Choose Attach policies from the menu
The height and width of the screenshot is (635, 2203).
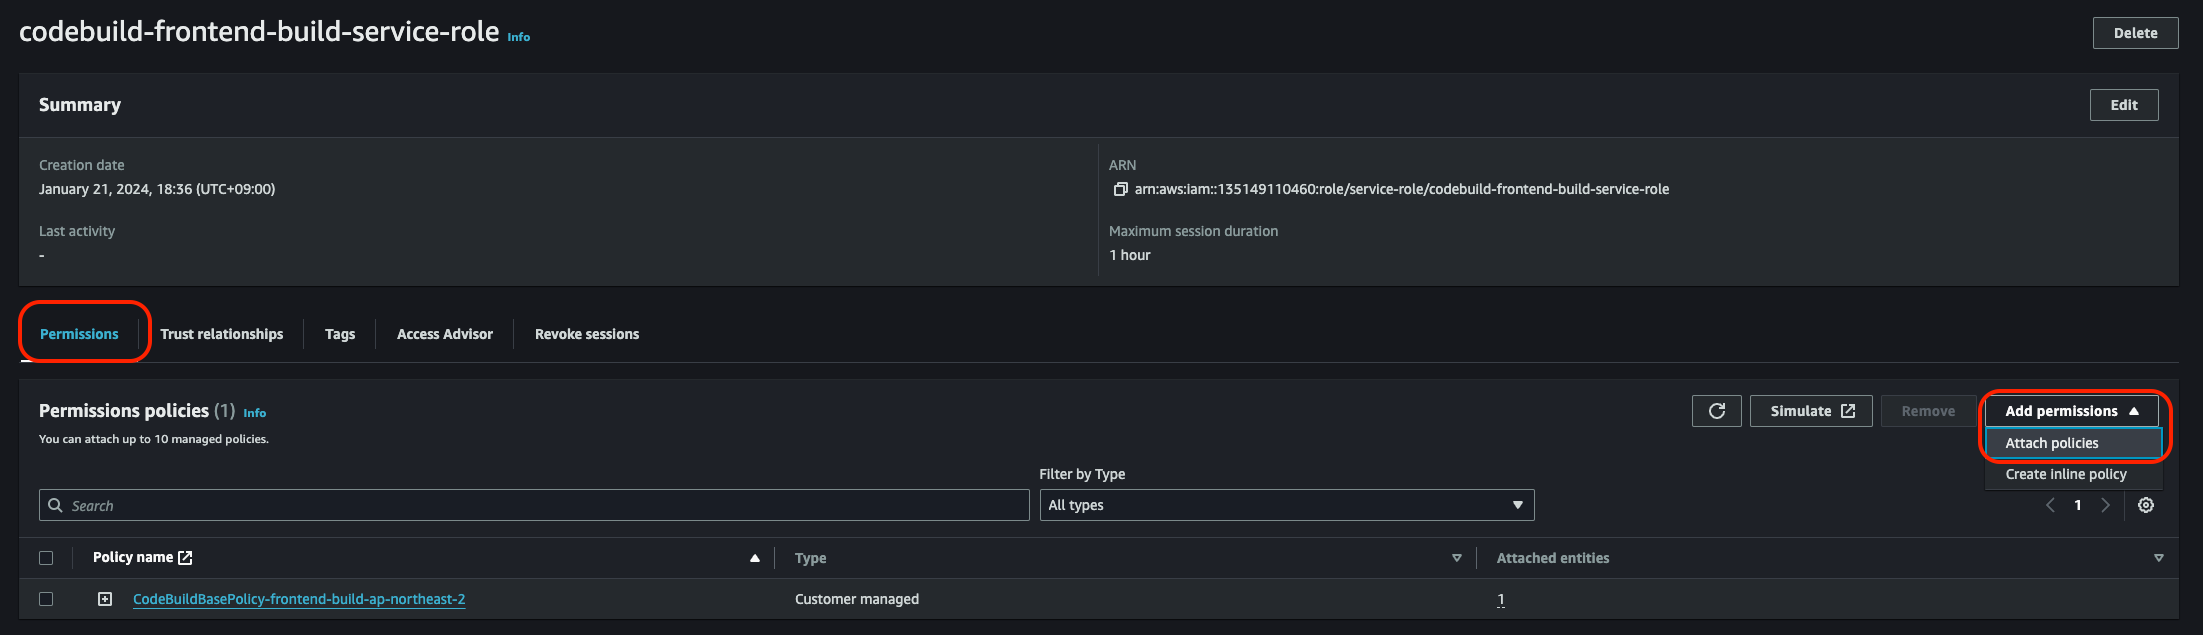[2074, 443]
